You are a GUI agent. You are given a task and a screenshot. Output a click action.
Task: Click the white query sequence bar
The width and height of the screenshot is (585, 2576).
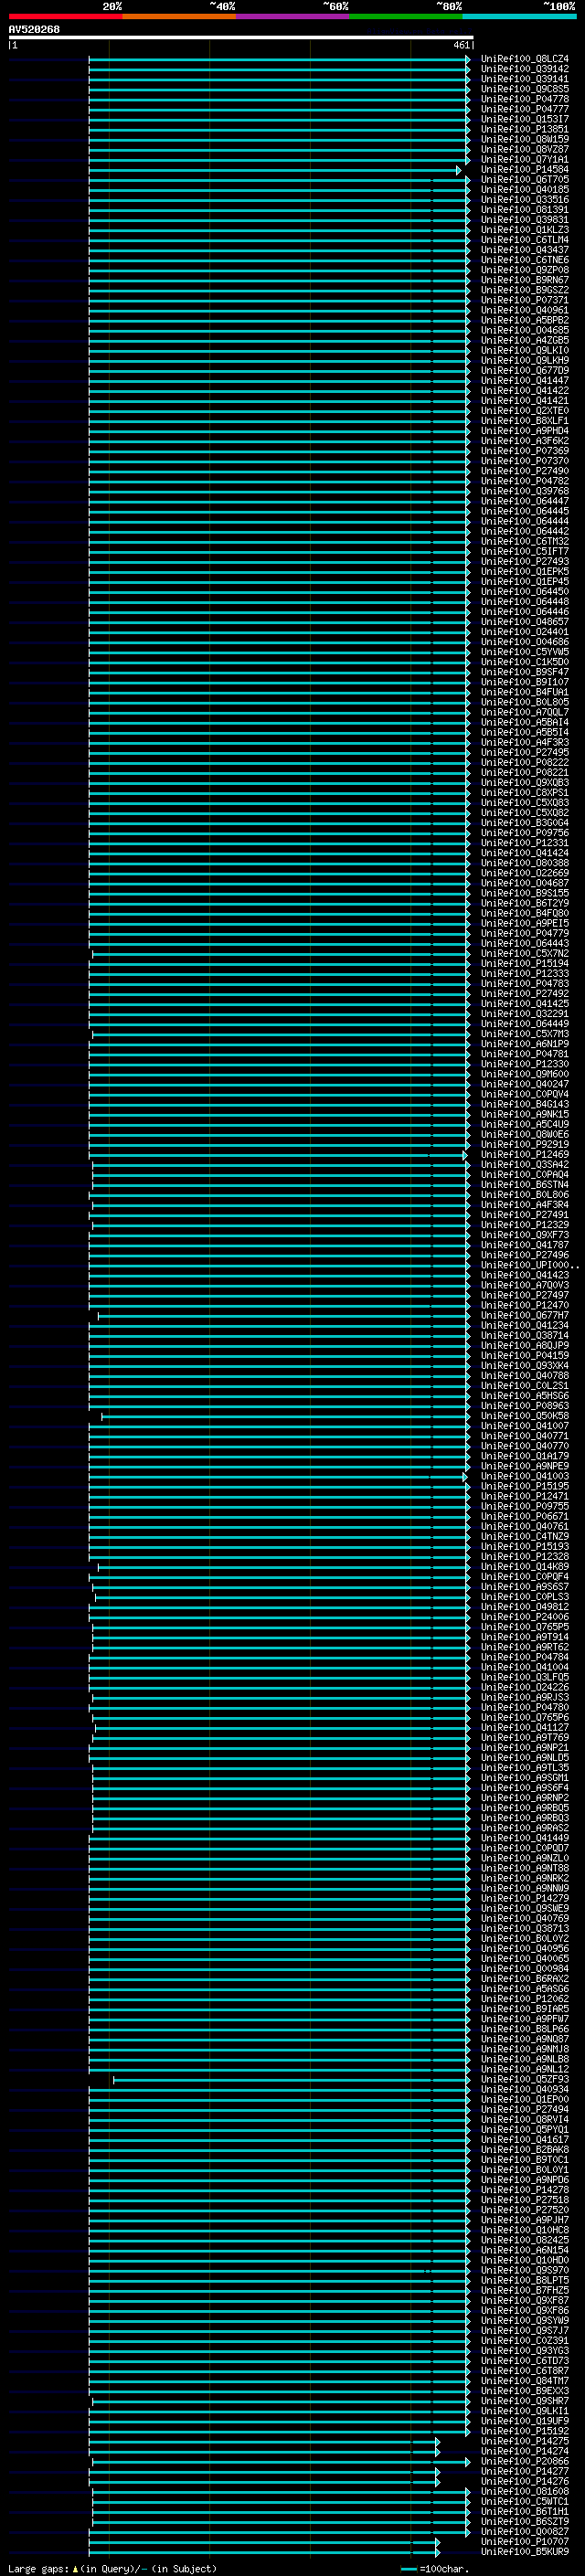(241, 37)
